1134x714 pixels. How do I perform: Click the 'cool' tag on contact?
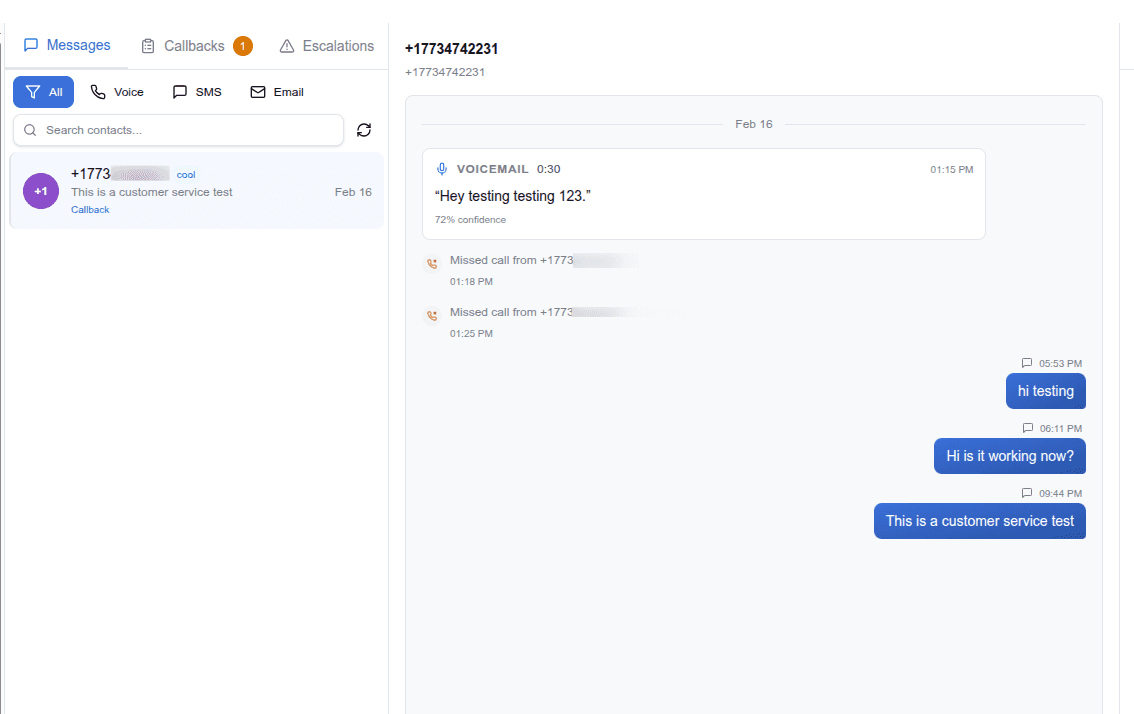186,175
